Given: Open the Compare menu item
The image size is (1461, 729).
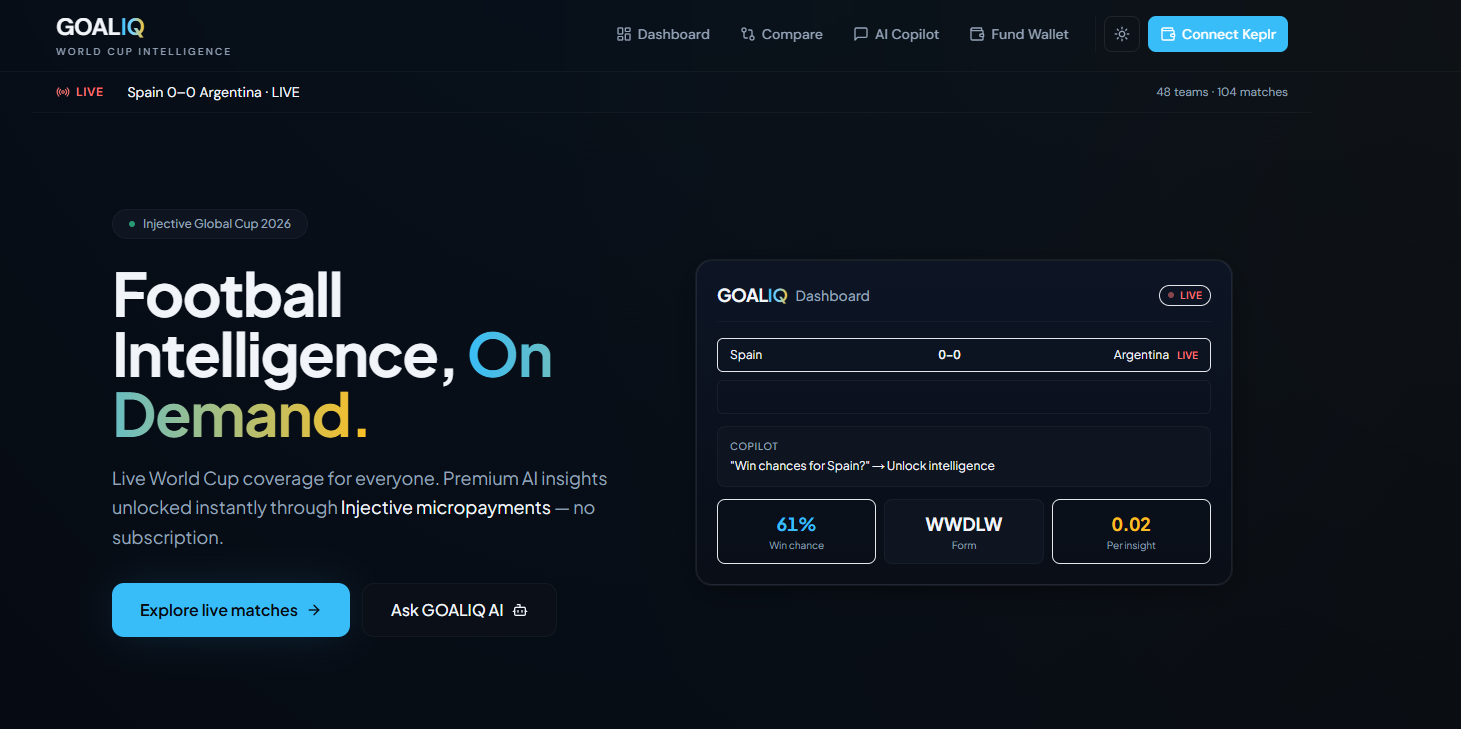Looking at the screenshot, I should 782,34.
